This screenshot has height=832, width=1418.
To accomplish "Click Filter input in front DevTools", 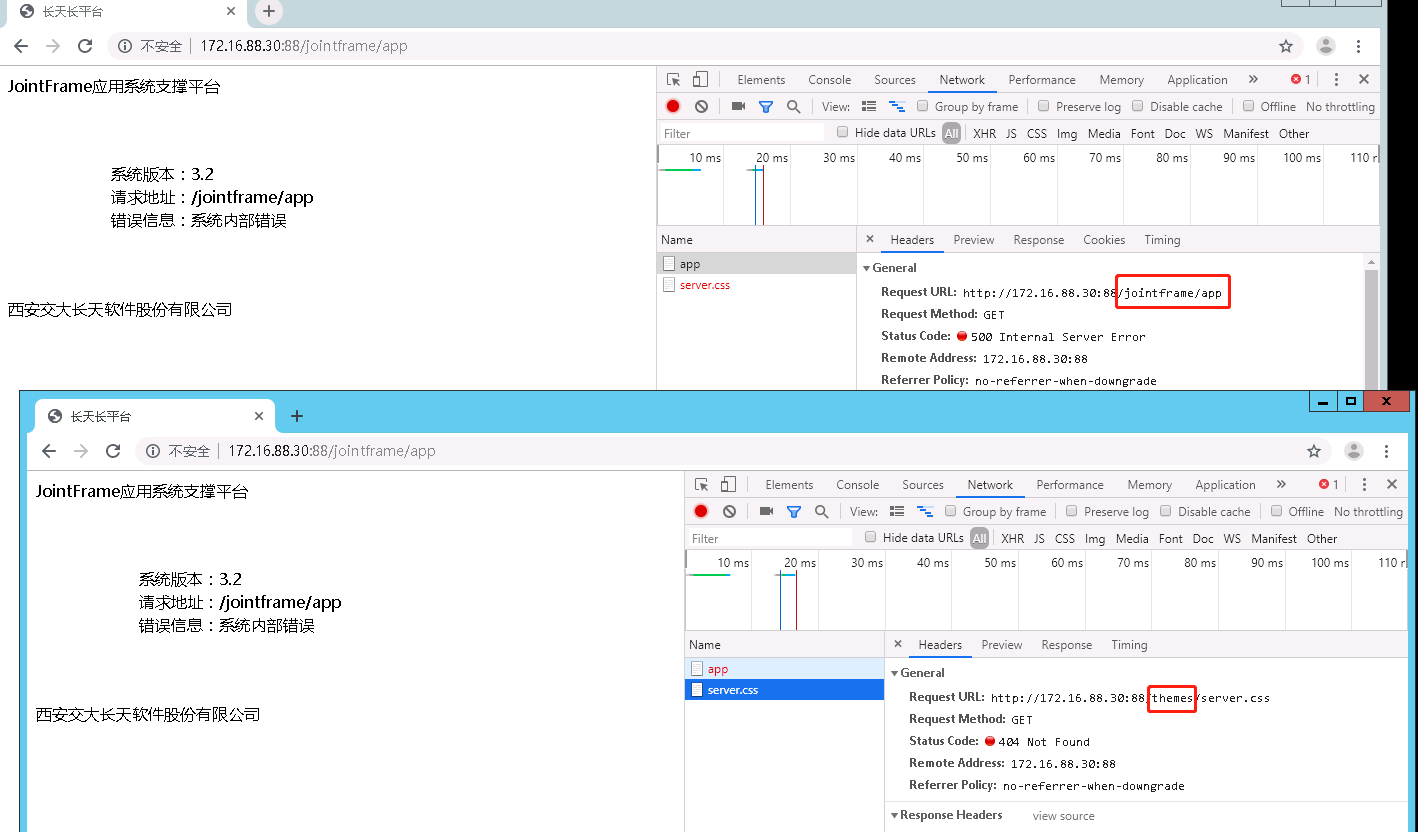I will coord(770,538).
